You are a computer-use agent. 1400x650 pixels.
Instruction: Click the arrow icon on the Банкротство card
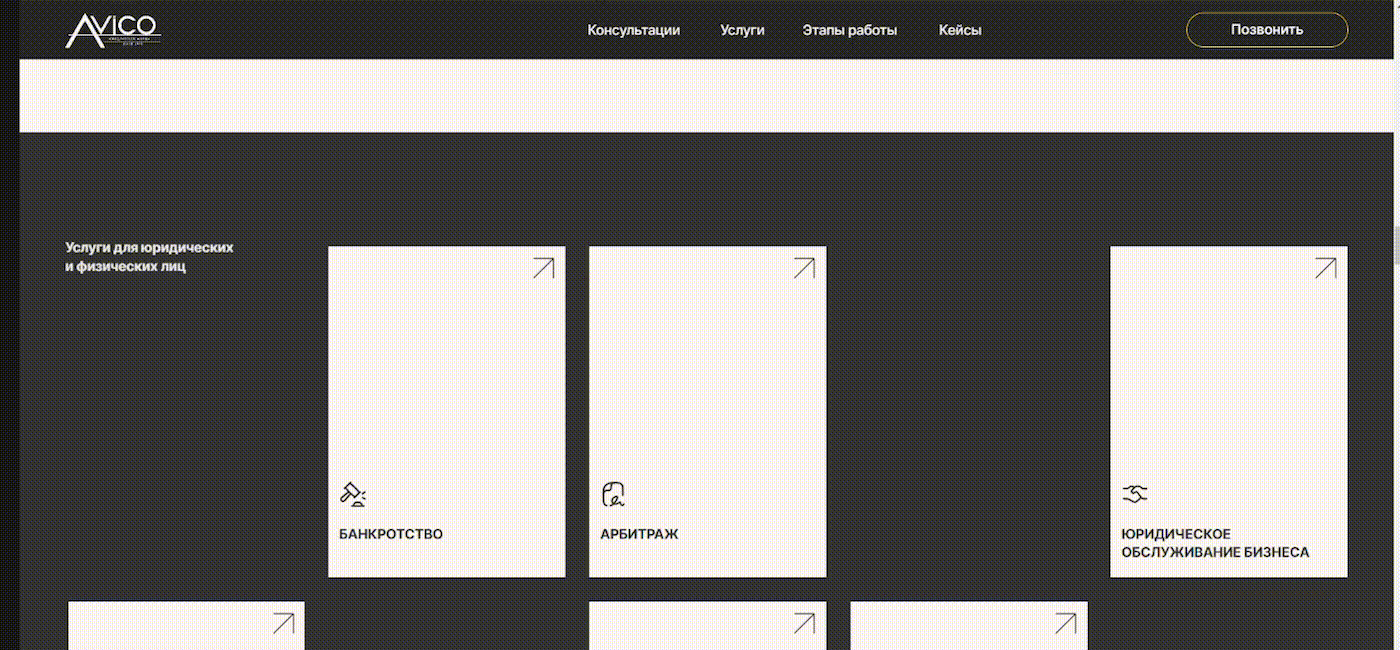543,268
